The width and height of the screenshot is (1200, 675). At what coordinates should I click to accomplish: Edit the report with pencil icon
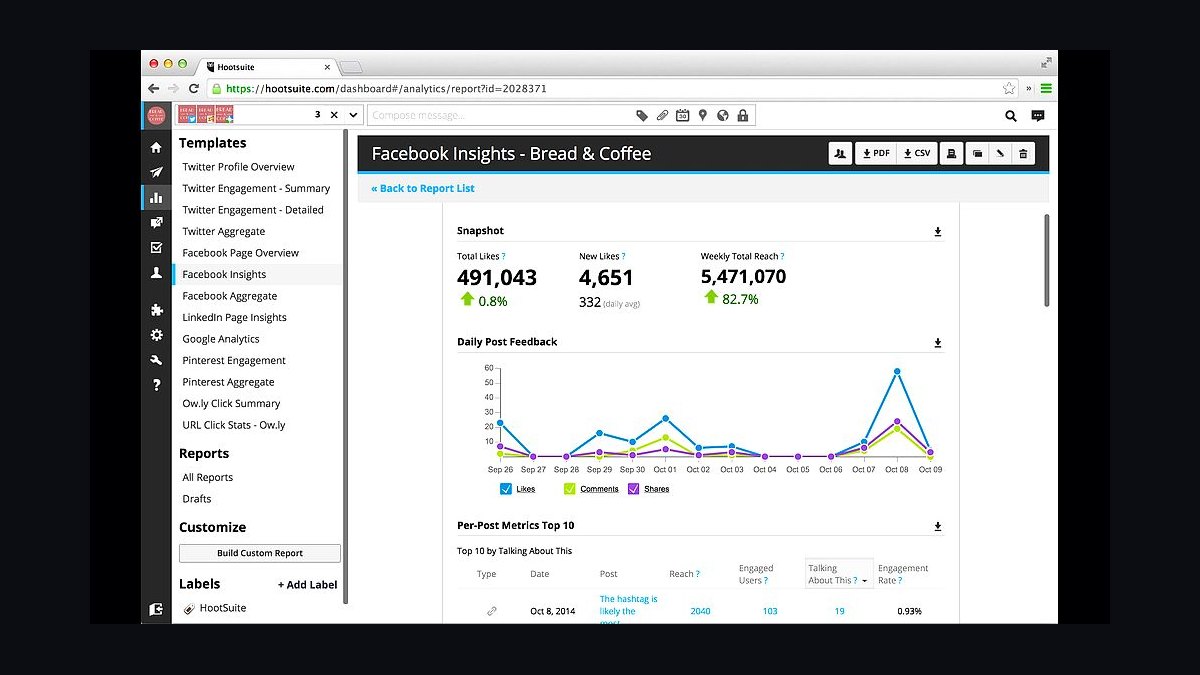tap(1000, 154)
